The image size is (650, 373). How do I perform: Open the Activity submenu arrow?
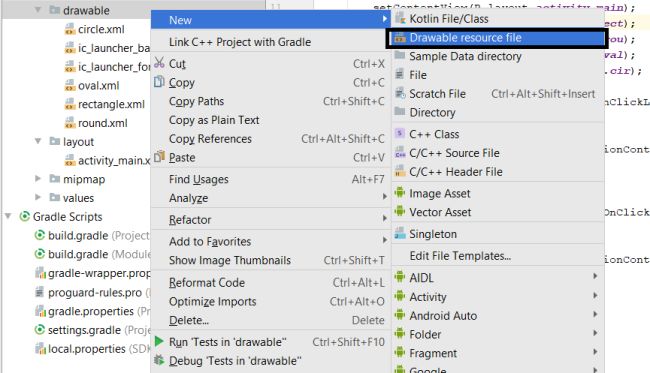[x=595, y=296]
